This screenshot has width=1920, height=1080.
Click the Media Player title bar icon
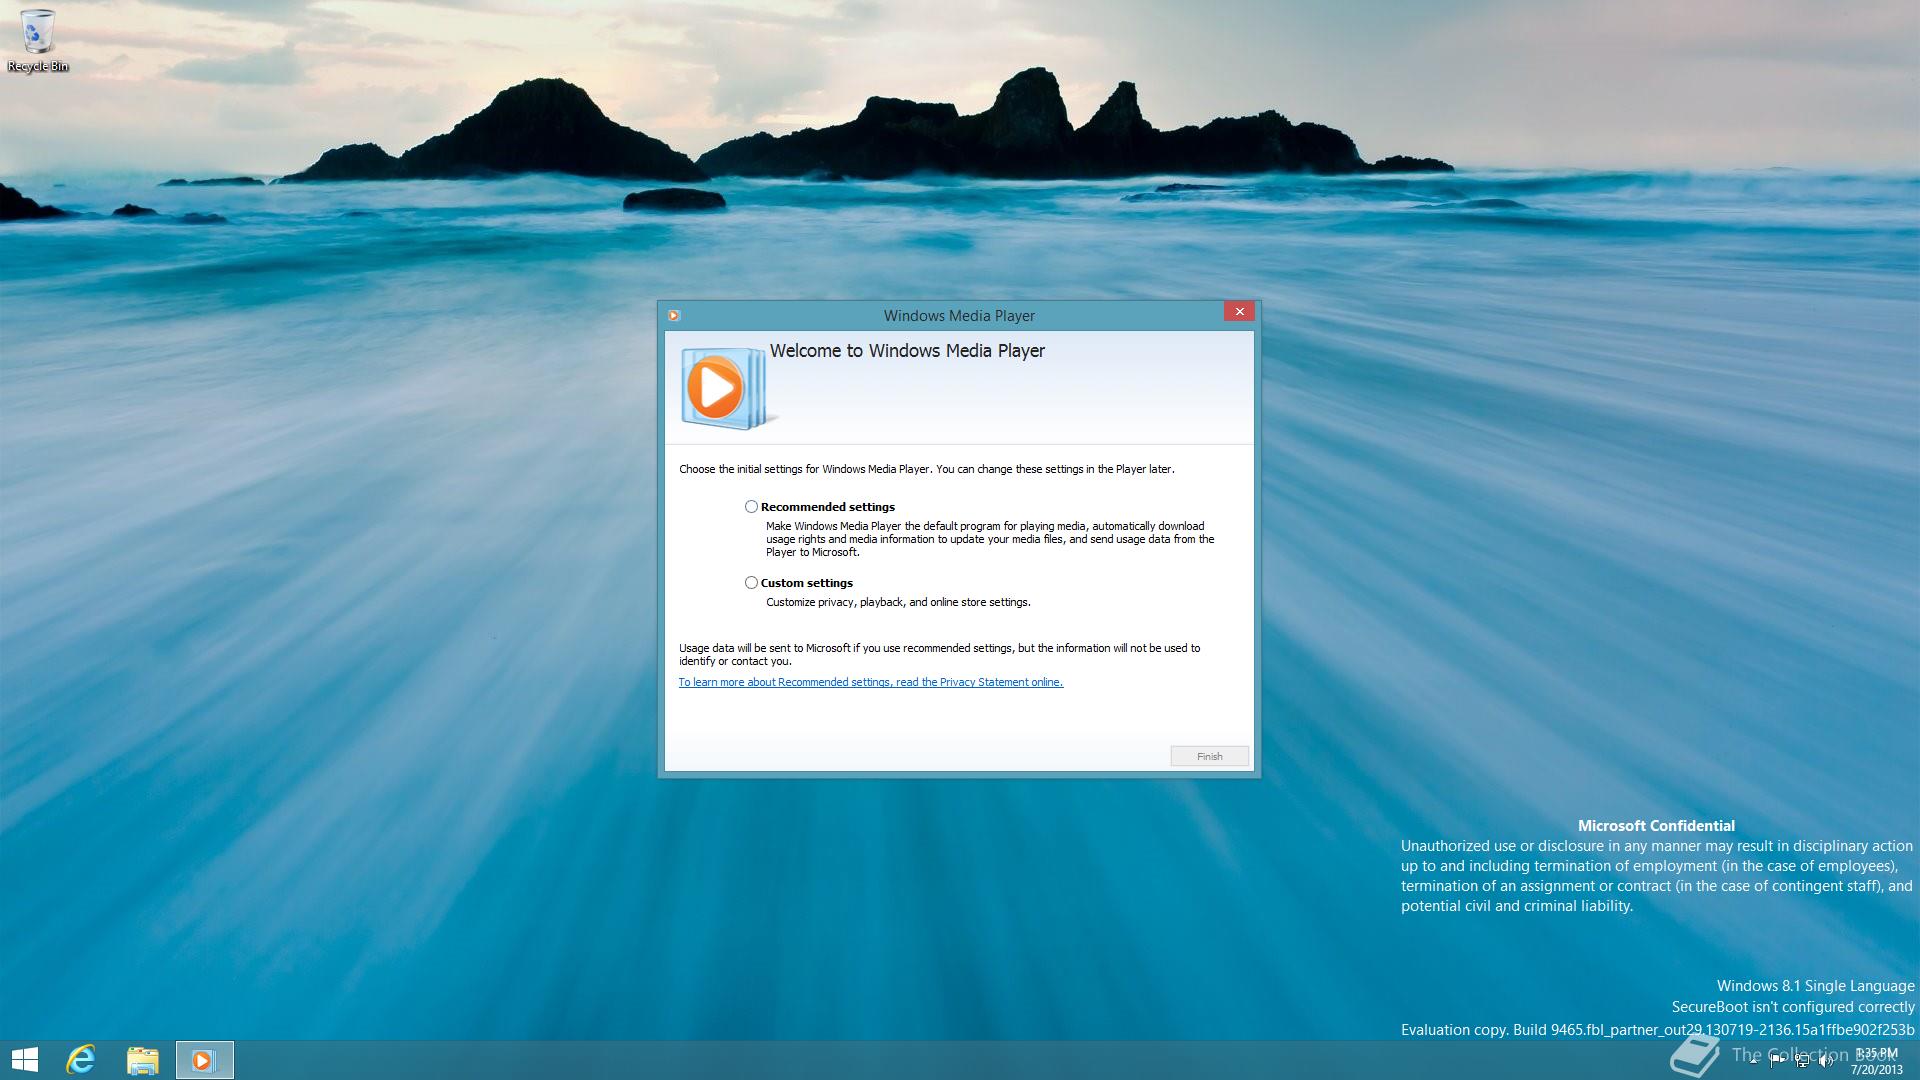pos(674,315)
